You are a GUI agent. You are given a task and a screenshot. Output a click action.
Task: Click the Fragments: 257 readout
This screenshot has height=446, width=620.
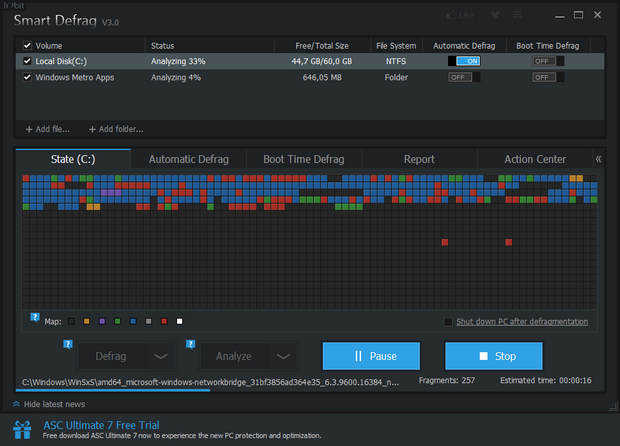[x=447, y=380]
